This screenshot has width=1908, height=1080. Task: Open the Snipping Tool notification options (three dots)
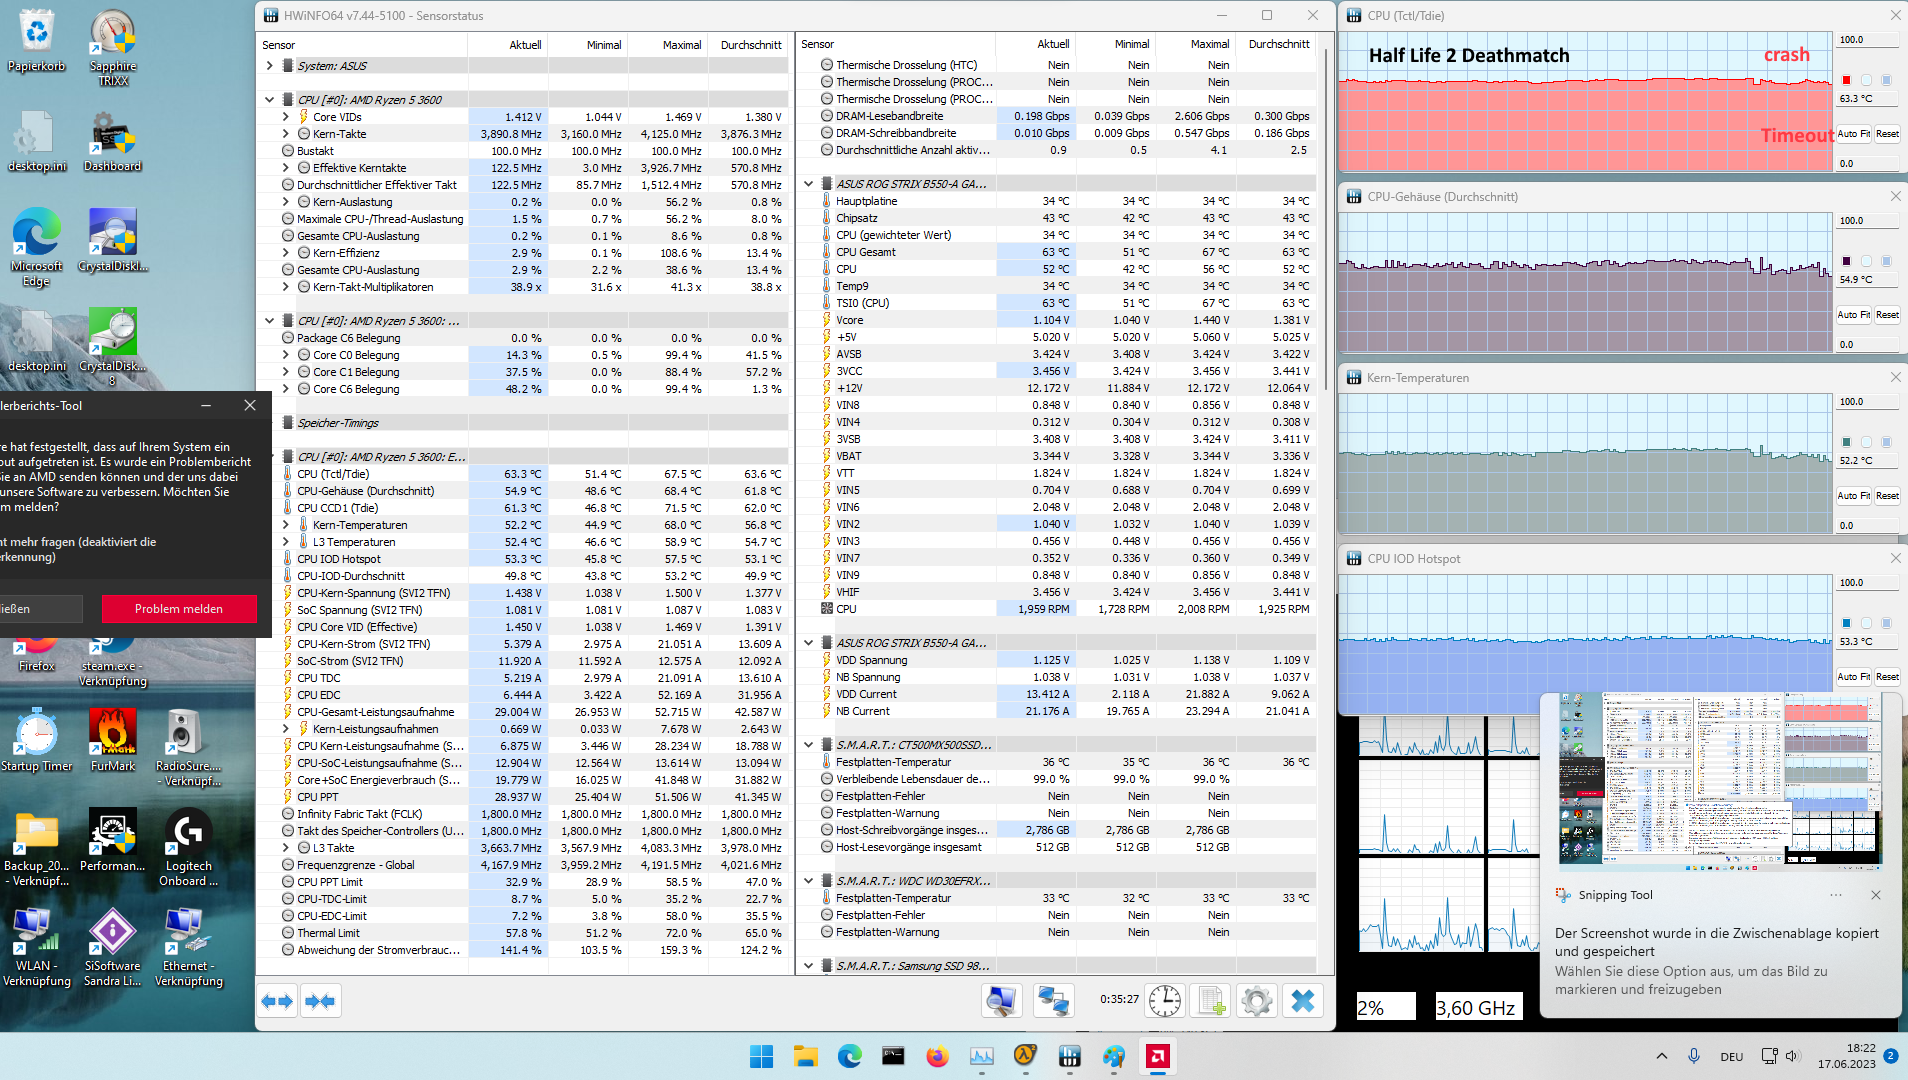(x=1836, y=895)
